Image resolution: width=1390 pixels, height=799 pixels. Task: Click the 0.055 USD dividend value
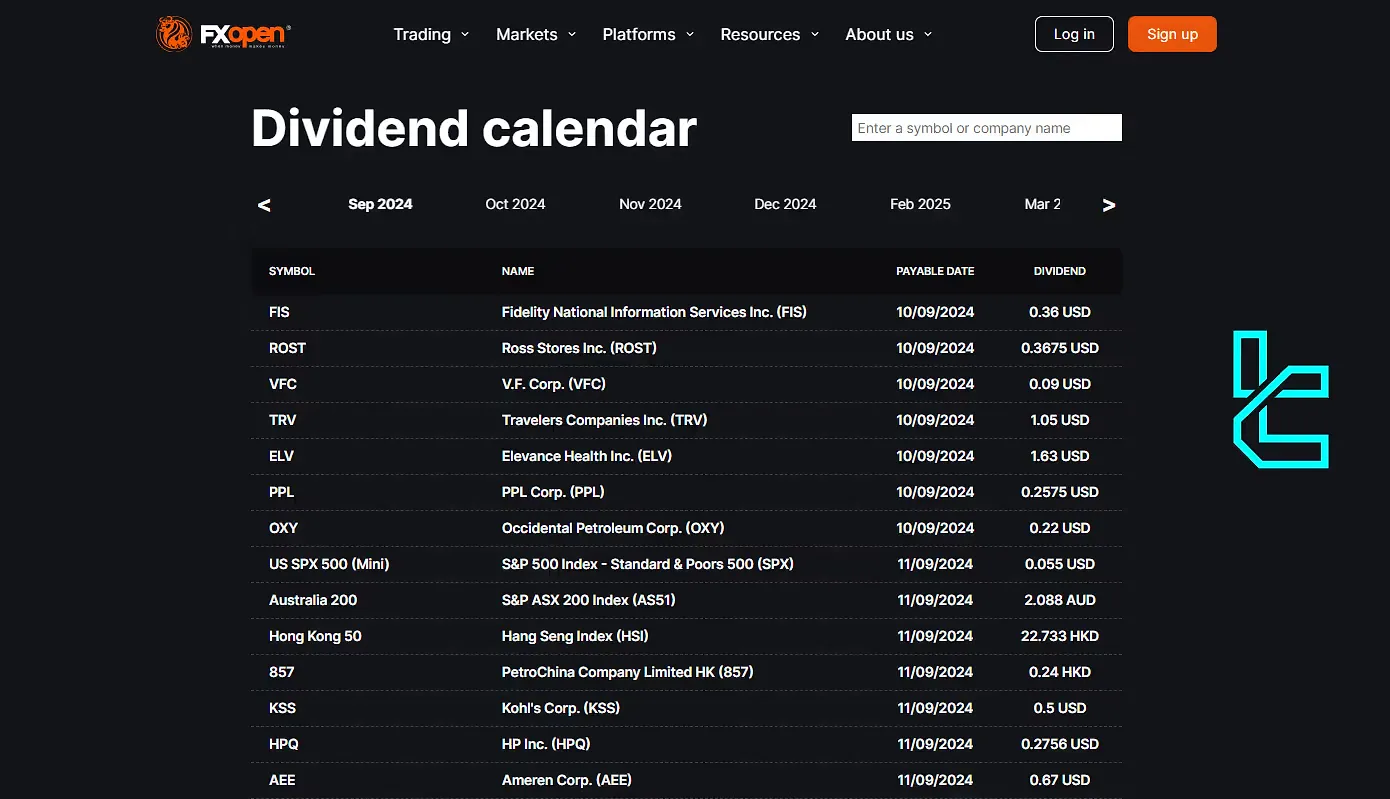tap(1060, 564)
